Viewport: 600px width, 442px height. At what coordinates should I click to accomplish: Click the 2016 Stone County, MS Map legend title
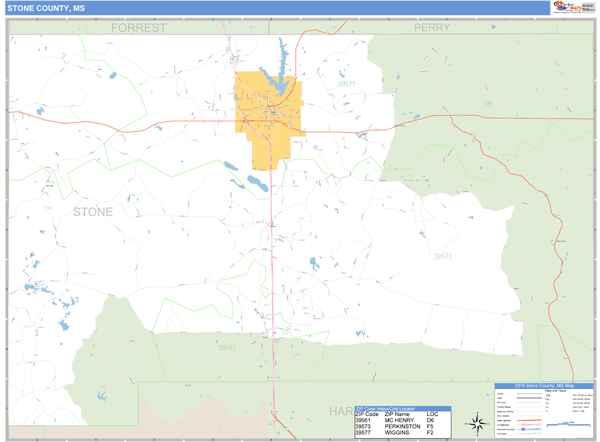point(544,385)
